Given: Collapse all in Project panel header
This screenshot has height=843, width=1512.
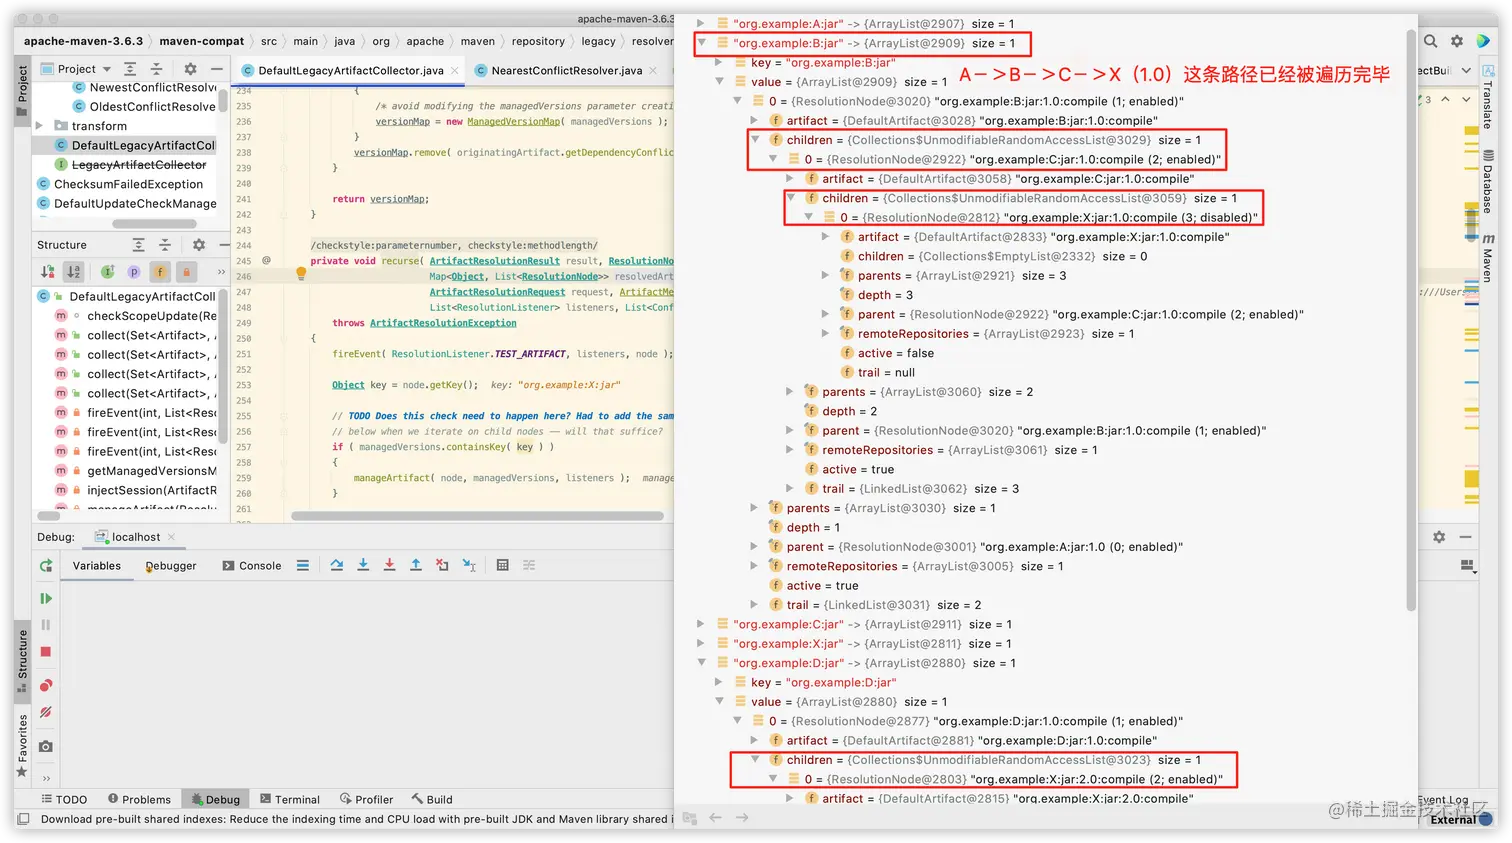Looking at the screenshot, I should (x=156, y=69).
